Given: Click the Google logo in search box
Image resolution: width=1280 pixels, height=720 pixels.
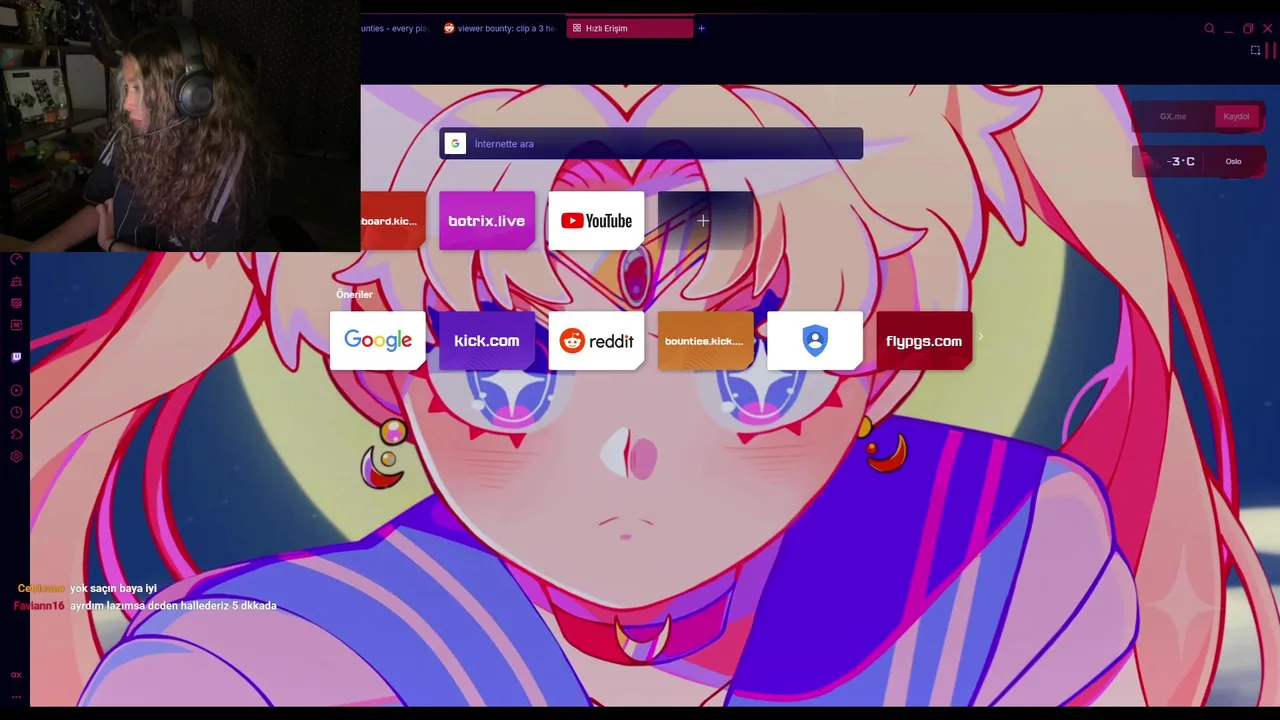Looking at the screenshot, I should (x=455, y=143).
